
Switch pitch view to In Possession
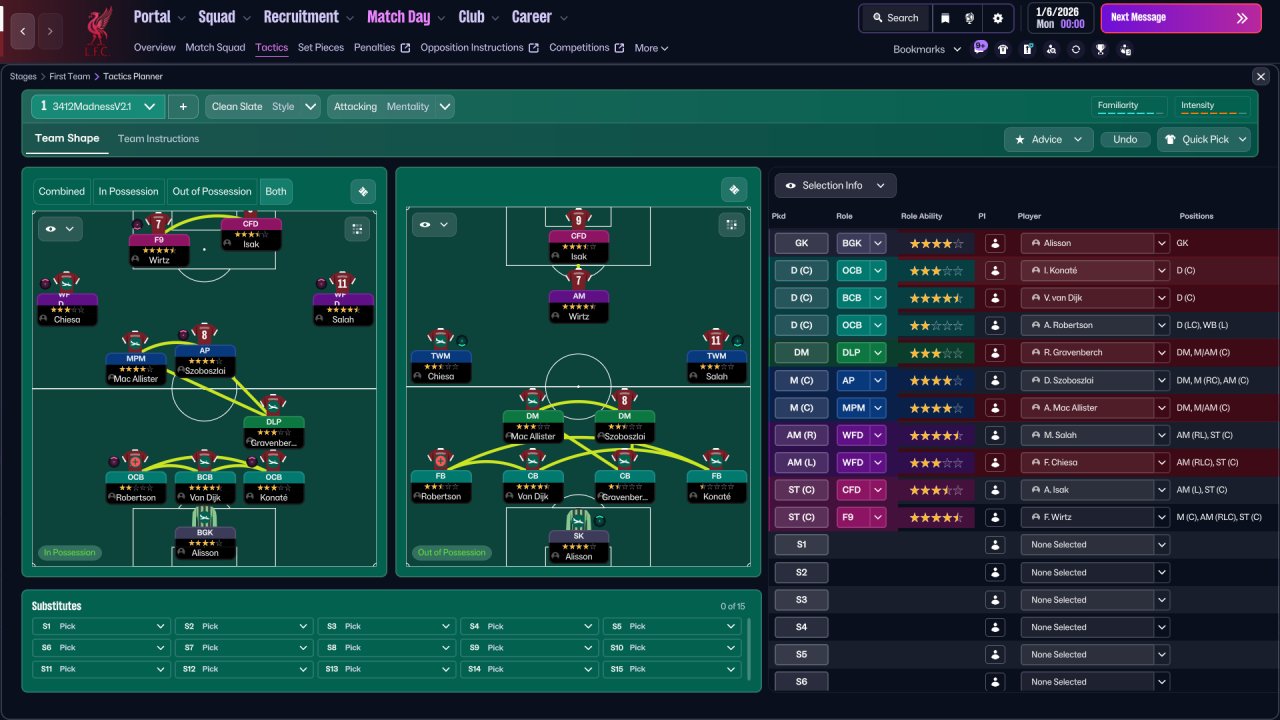[128, 191]
